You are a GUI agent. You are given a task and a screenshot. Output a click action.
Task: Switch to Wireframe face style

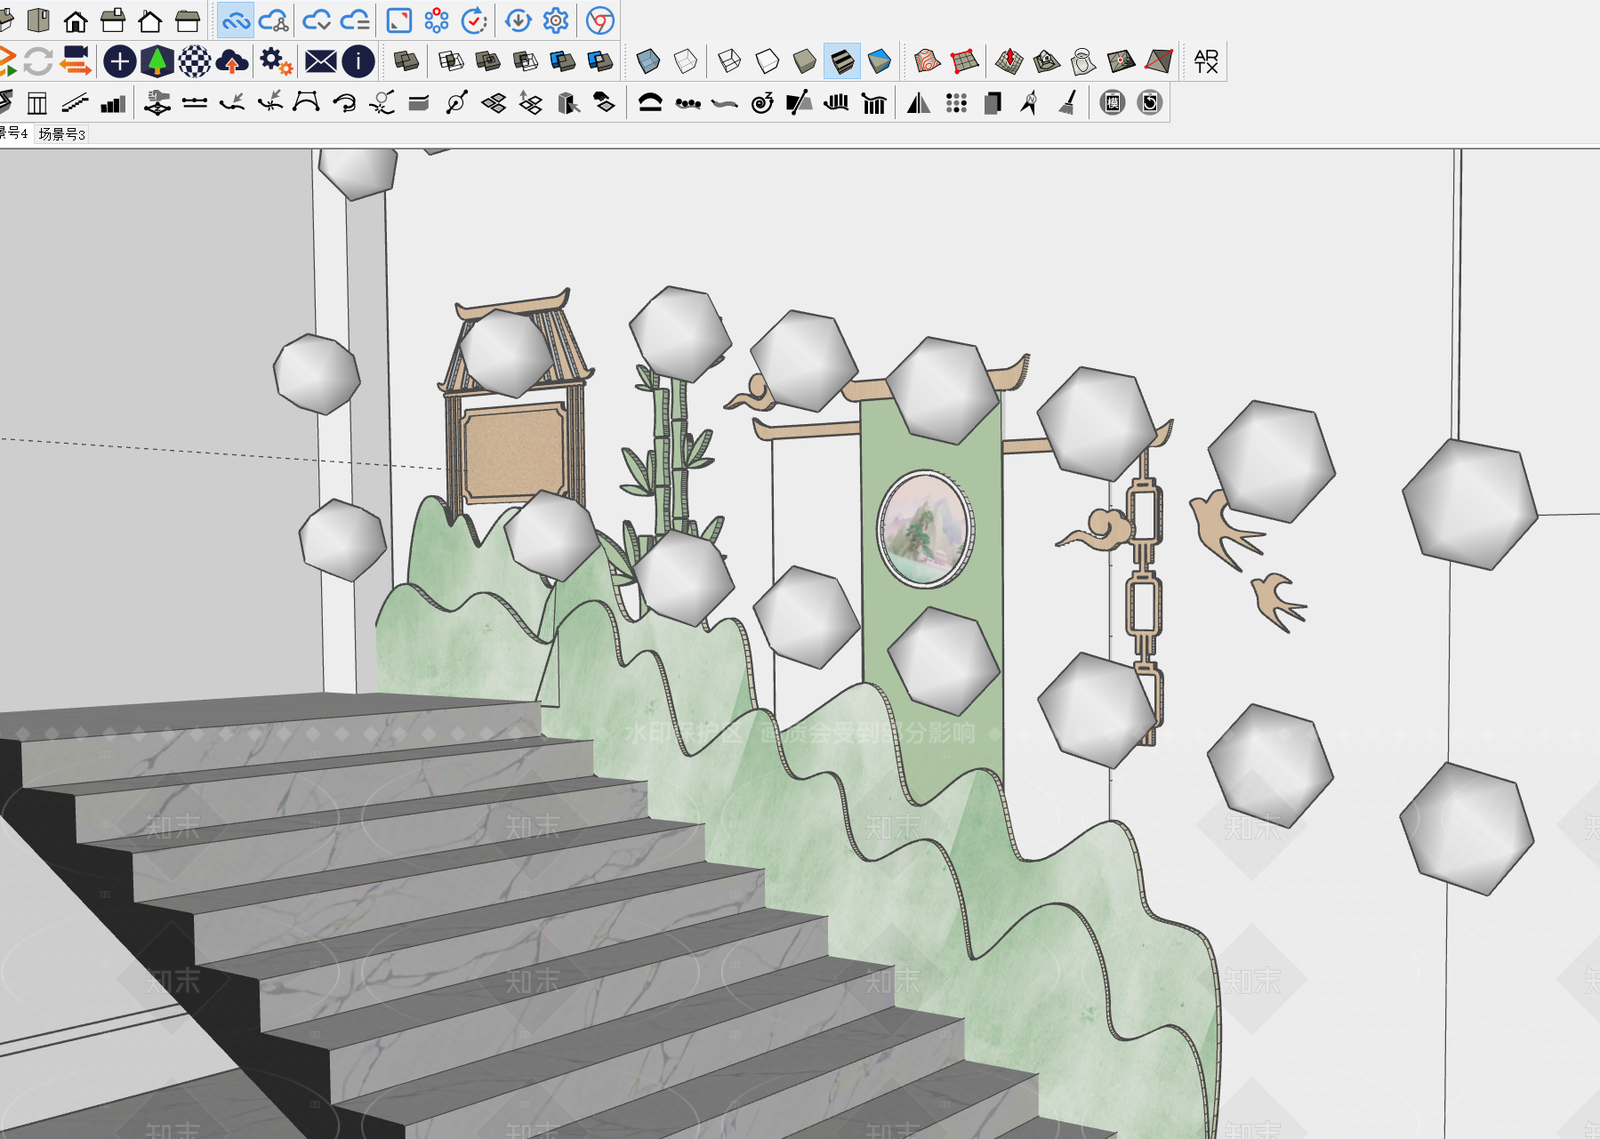[730, 61]
